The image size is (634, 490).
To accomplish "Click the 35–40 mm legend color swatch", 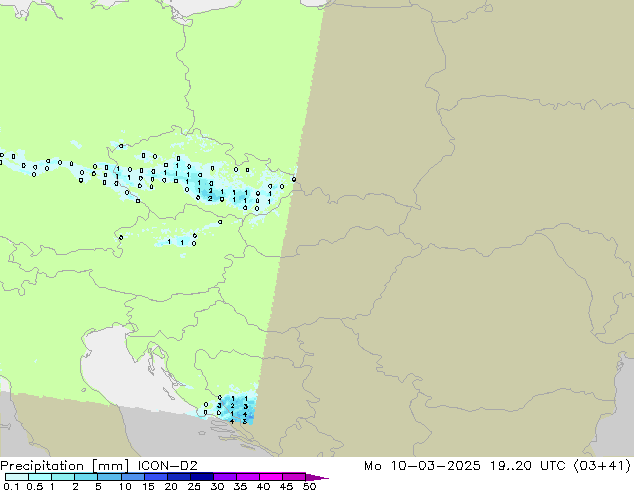I will [x=247, y=477].
